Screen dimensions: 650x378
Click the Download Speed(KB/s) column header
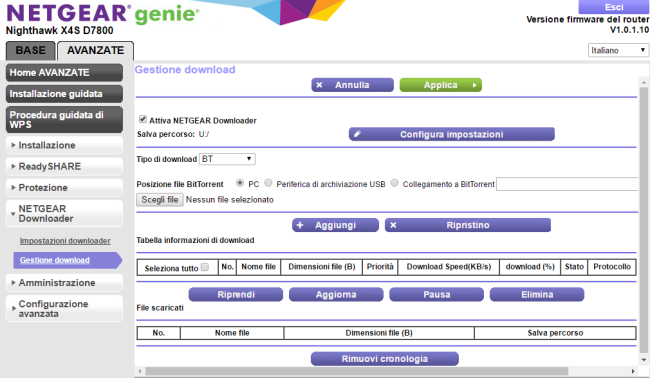pyautogui.click(x=449, y=267)
